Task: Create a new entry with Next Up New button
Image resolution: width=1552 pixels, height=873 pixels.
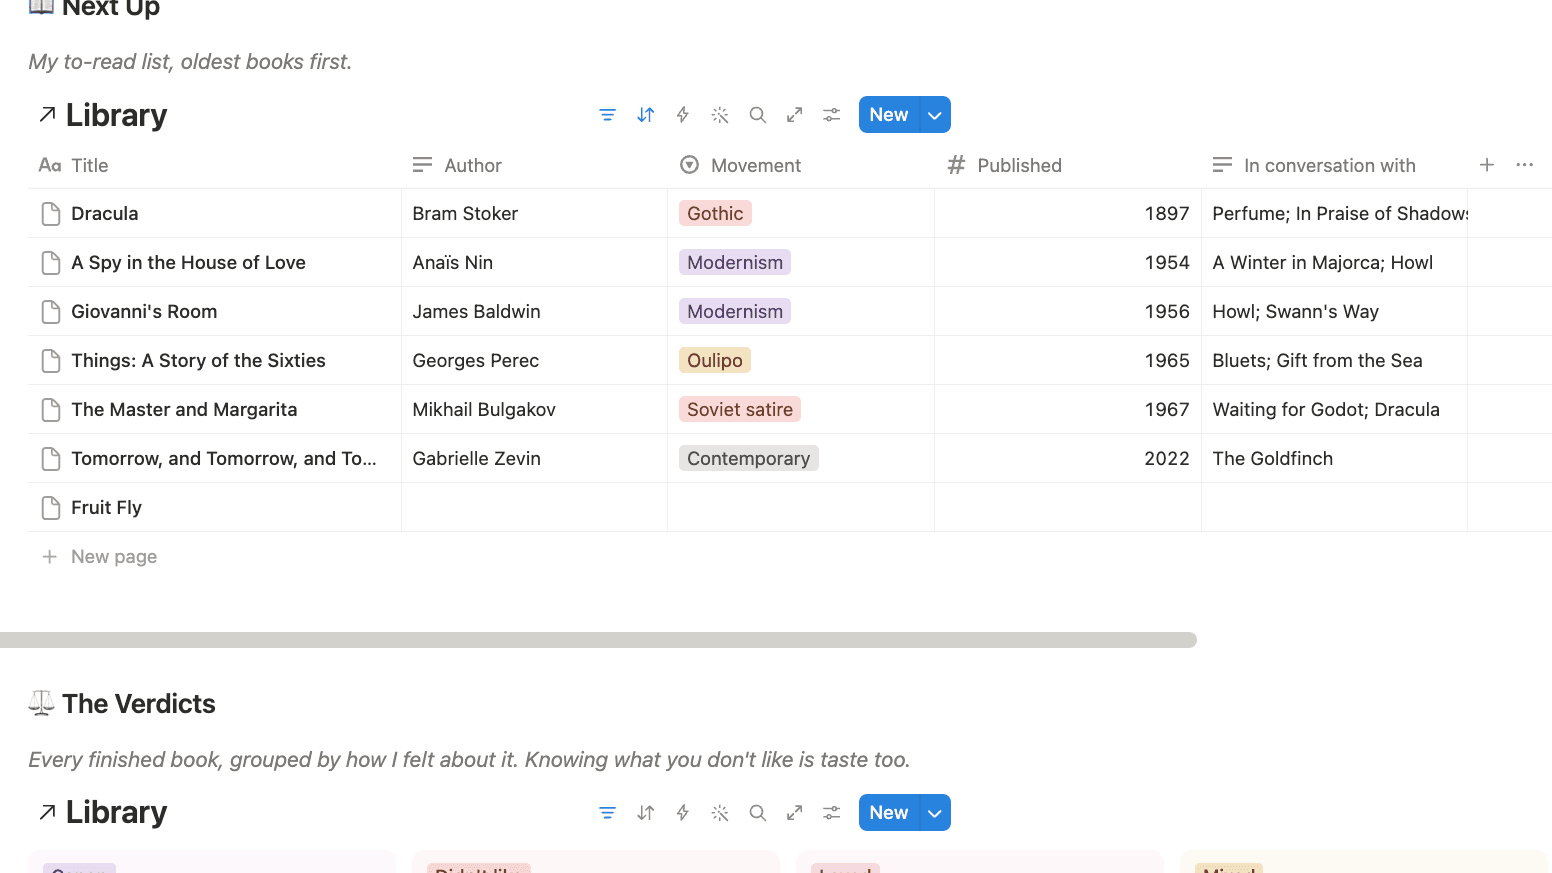Action: (889, 115)
